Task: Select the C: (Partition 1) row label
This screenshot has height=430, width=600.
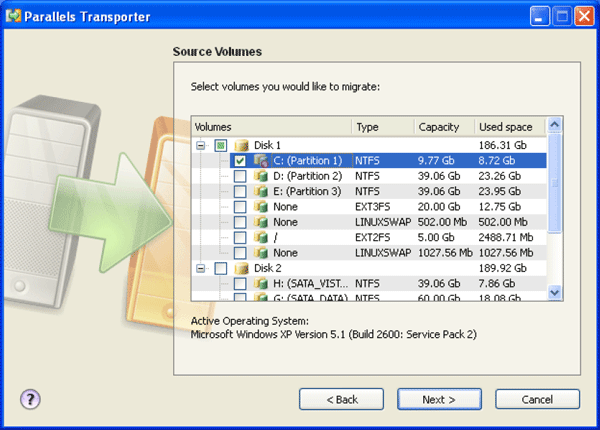Action: (x=308, y=161)
